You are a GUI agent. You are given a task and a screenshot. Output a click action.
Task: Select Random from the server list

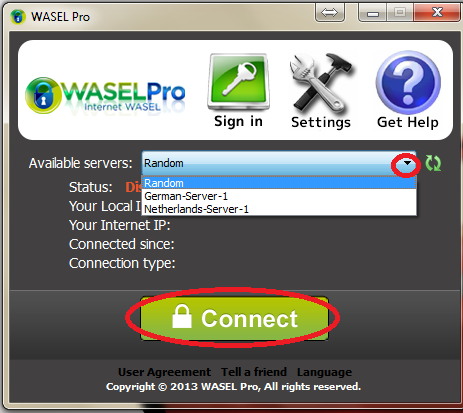click(279, 183)
